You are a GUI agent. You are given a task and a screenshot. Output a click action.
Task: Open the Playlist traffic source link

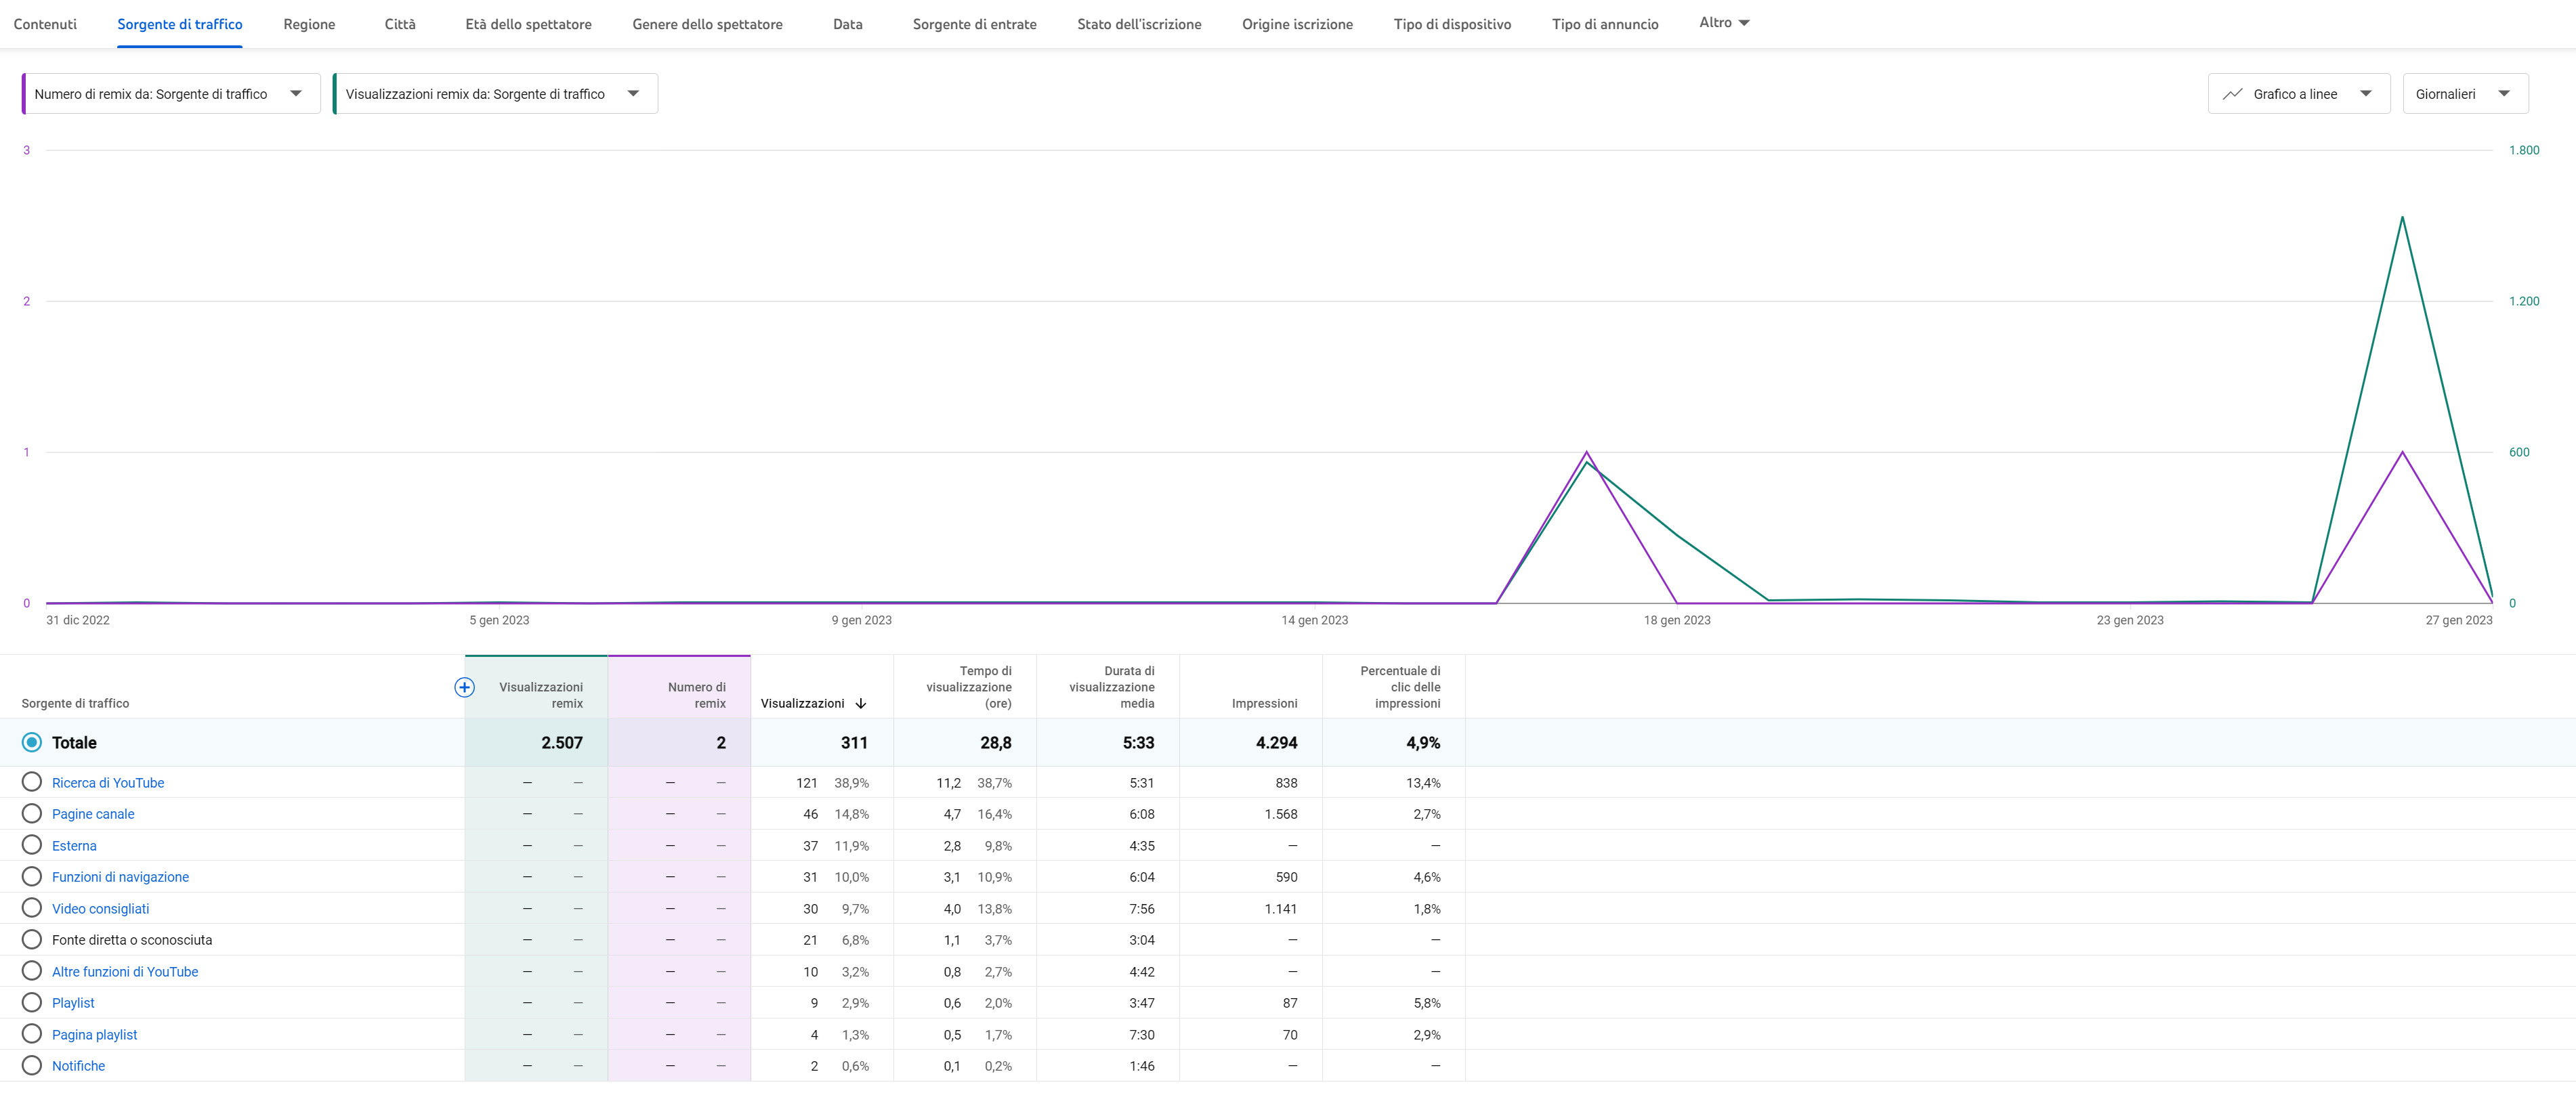point(73,1003)
